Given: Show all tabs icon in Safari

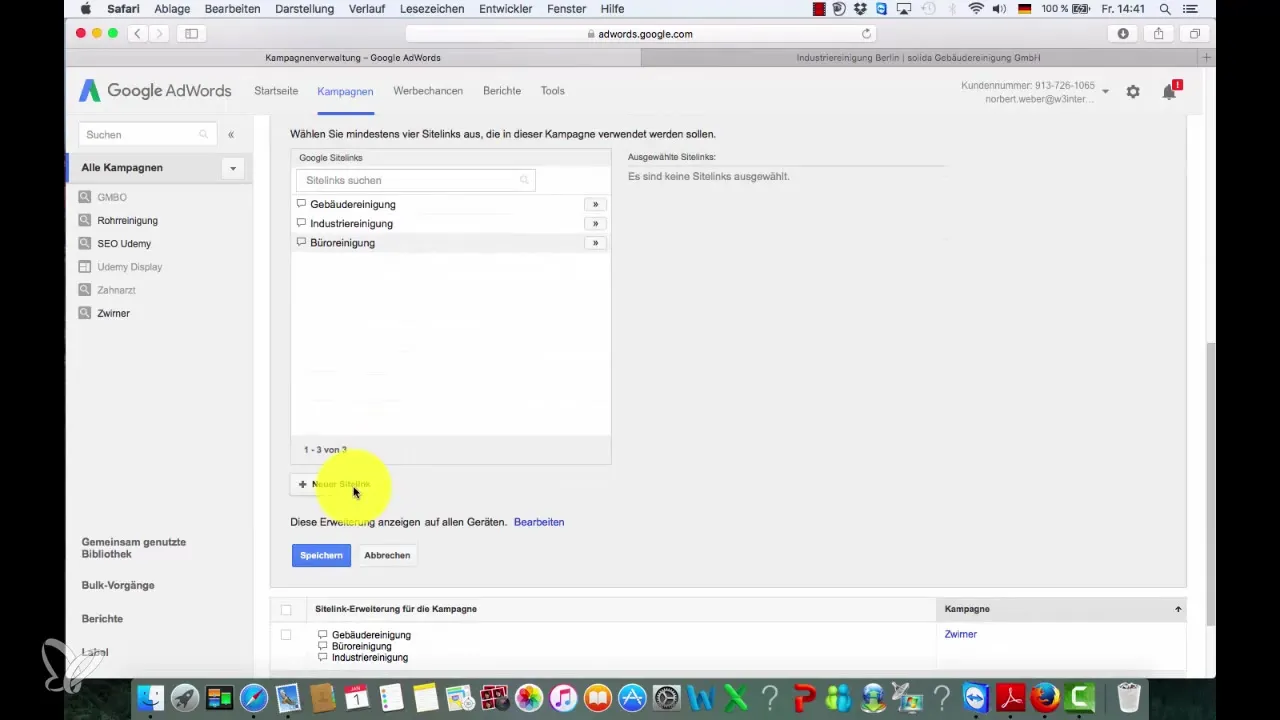Looking at the screenshot, I should (1194, 33).
